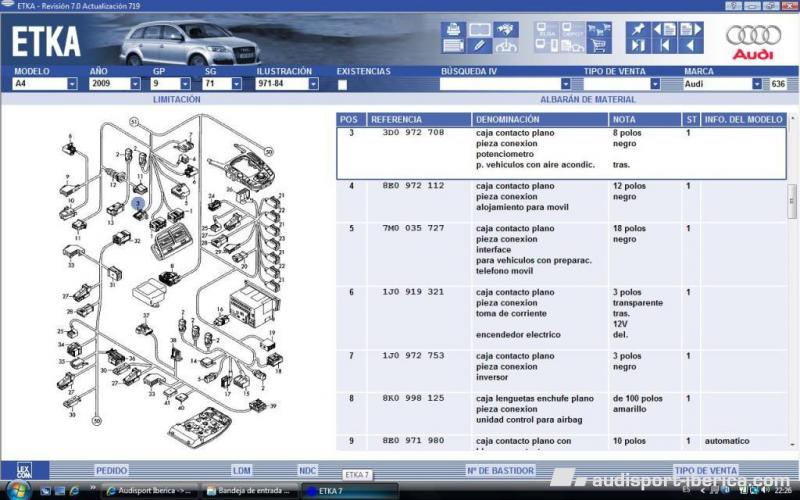Click the binoculars search icon

point(506,29)
